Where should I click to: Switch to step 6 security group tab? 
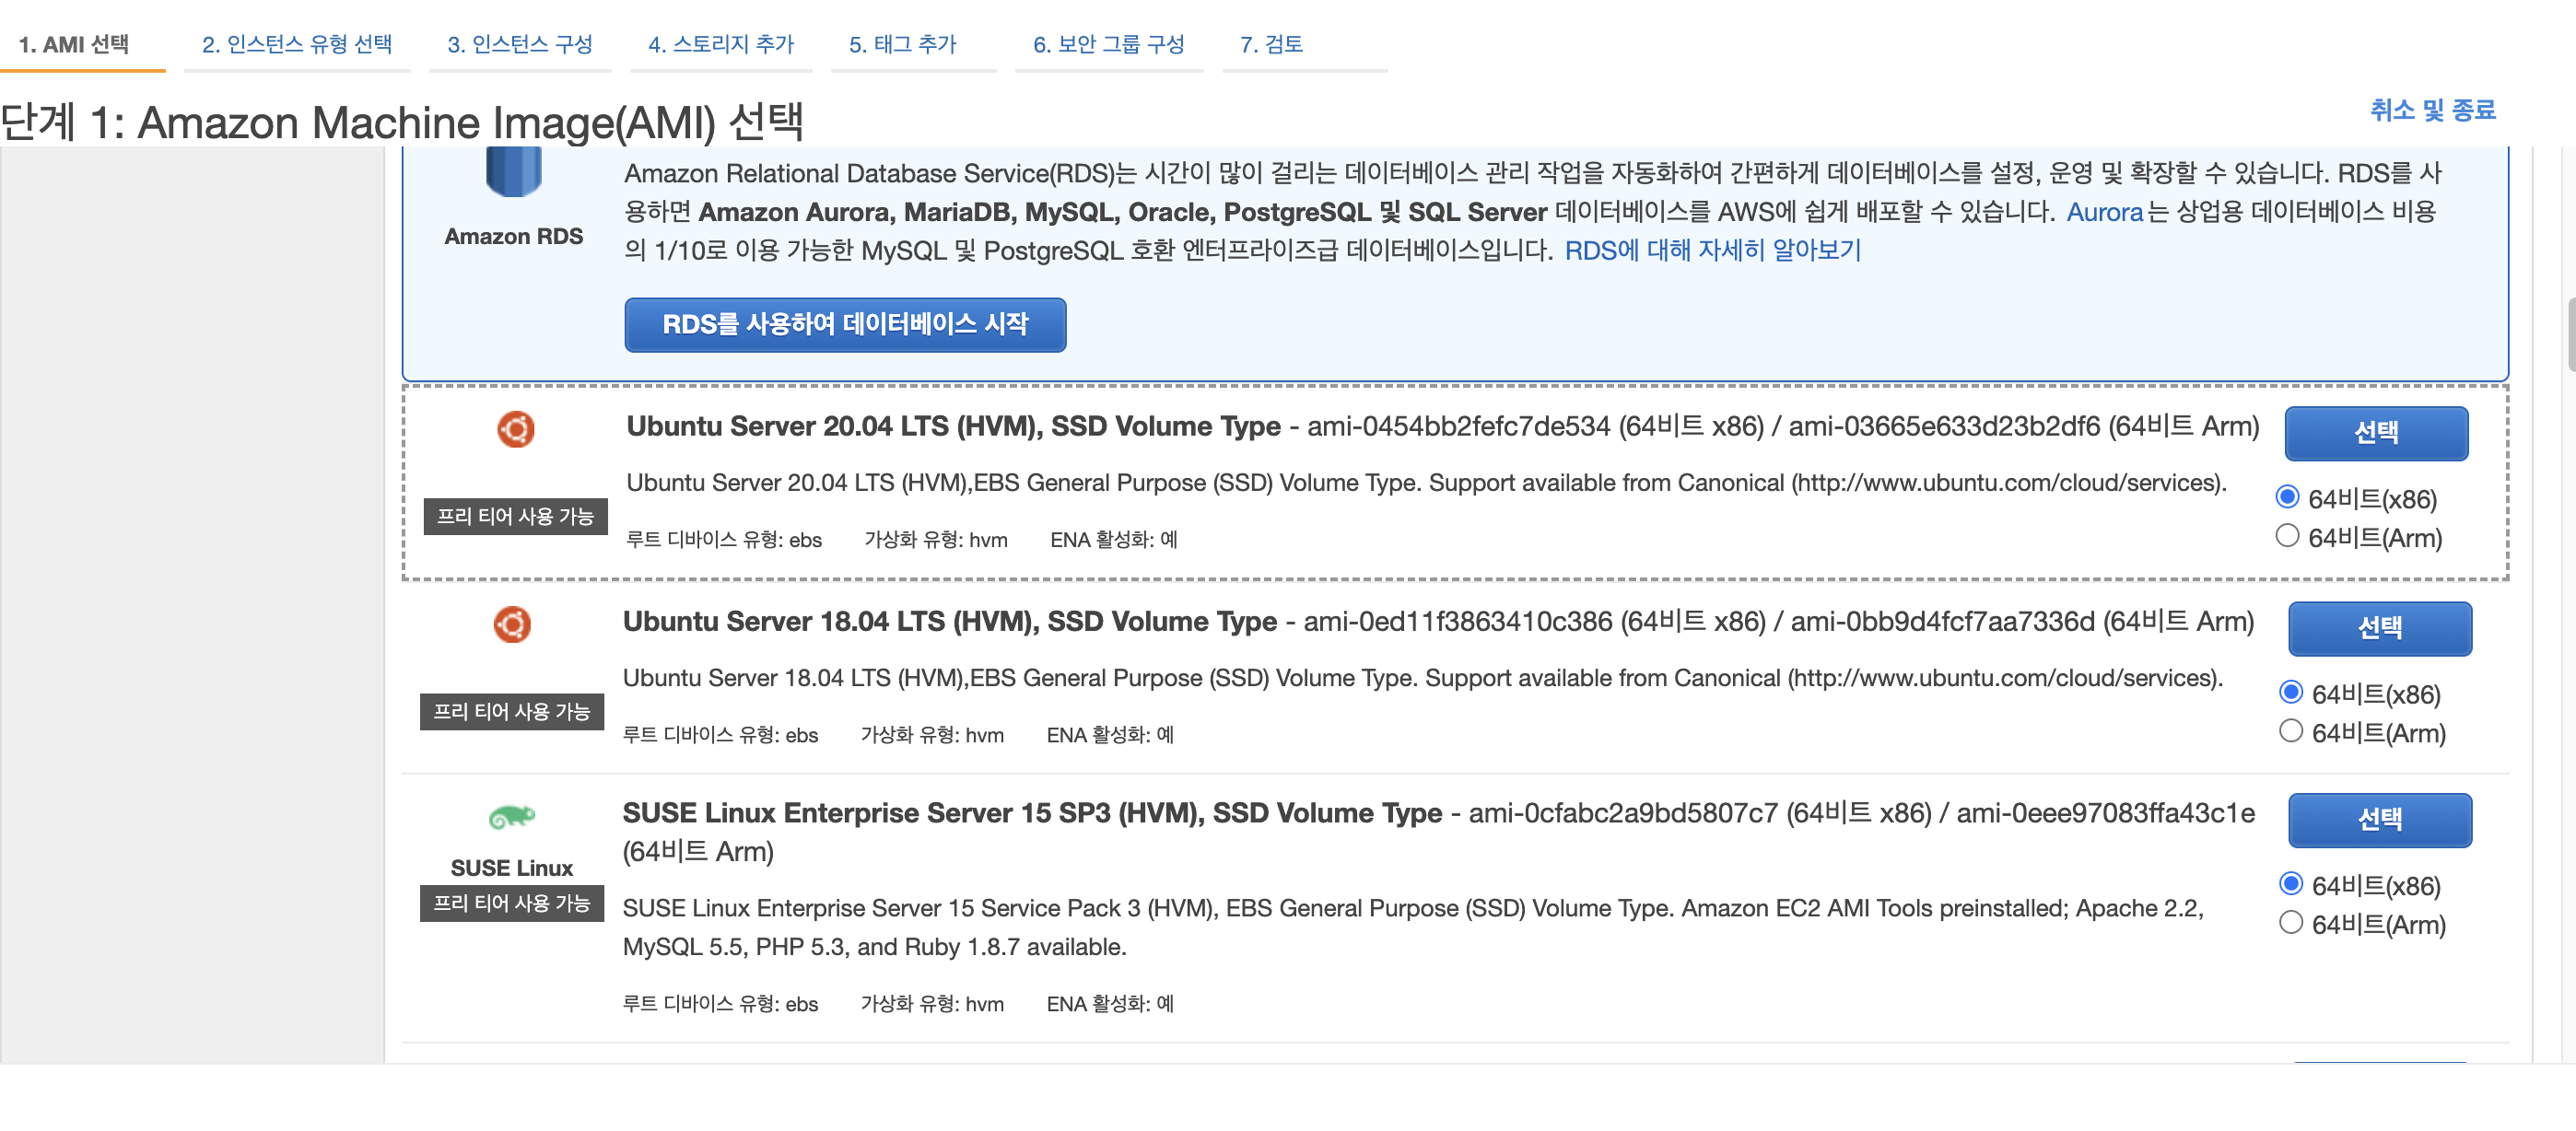1108,44
